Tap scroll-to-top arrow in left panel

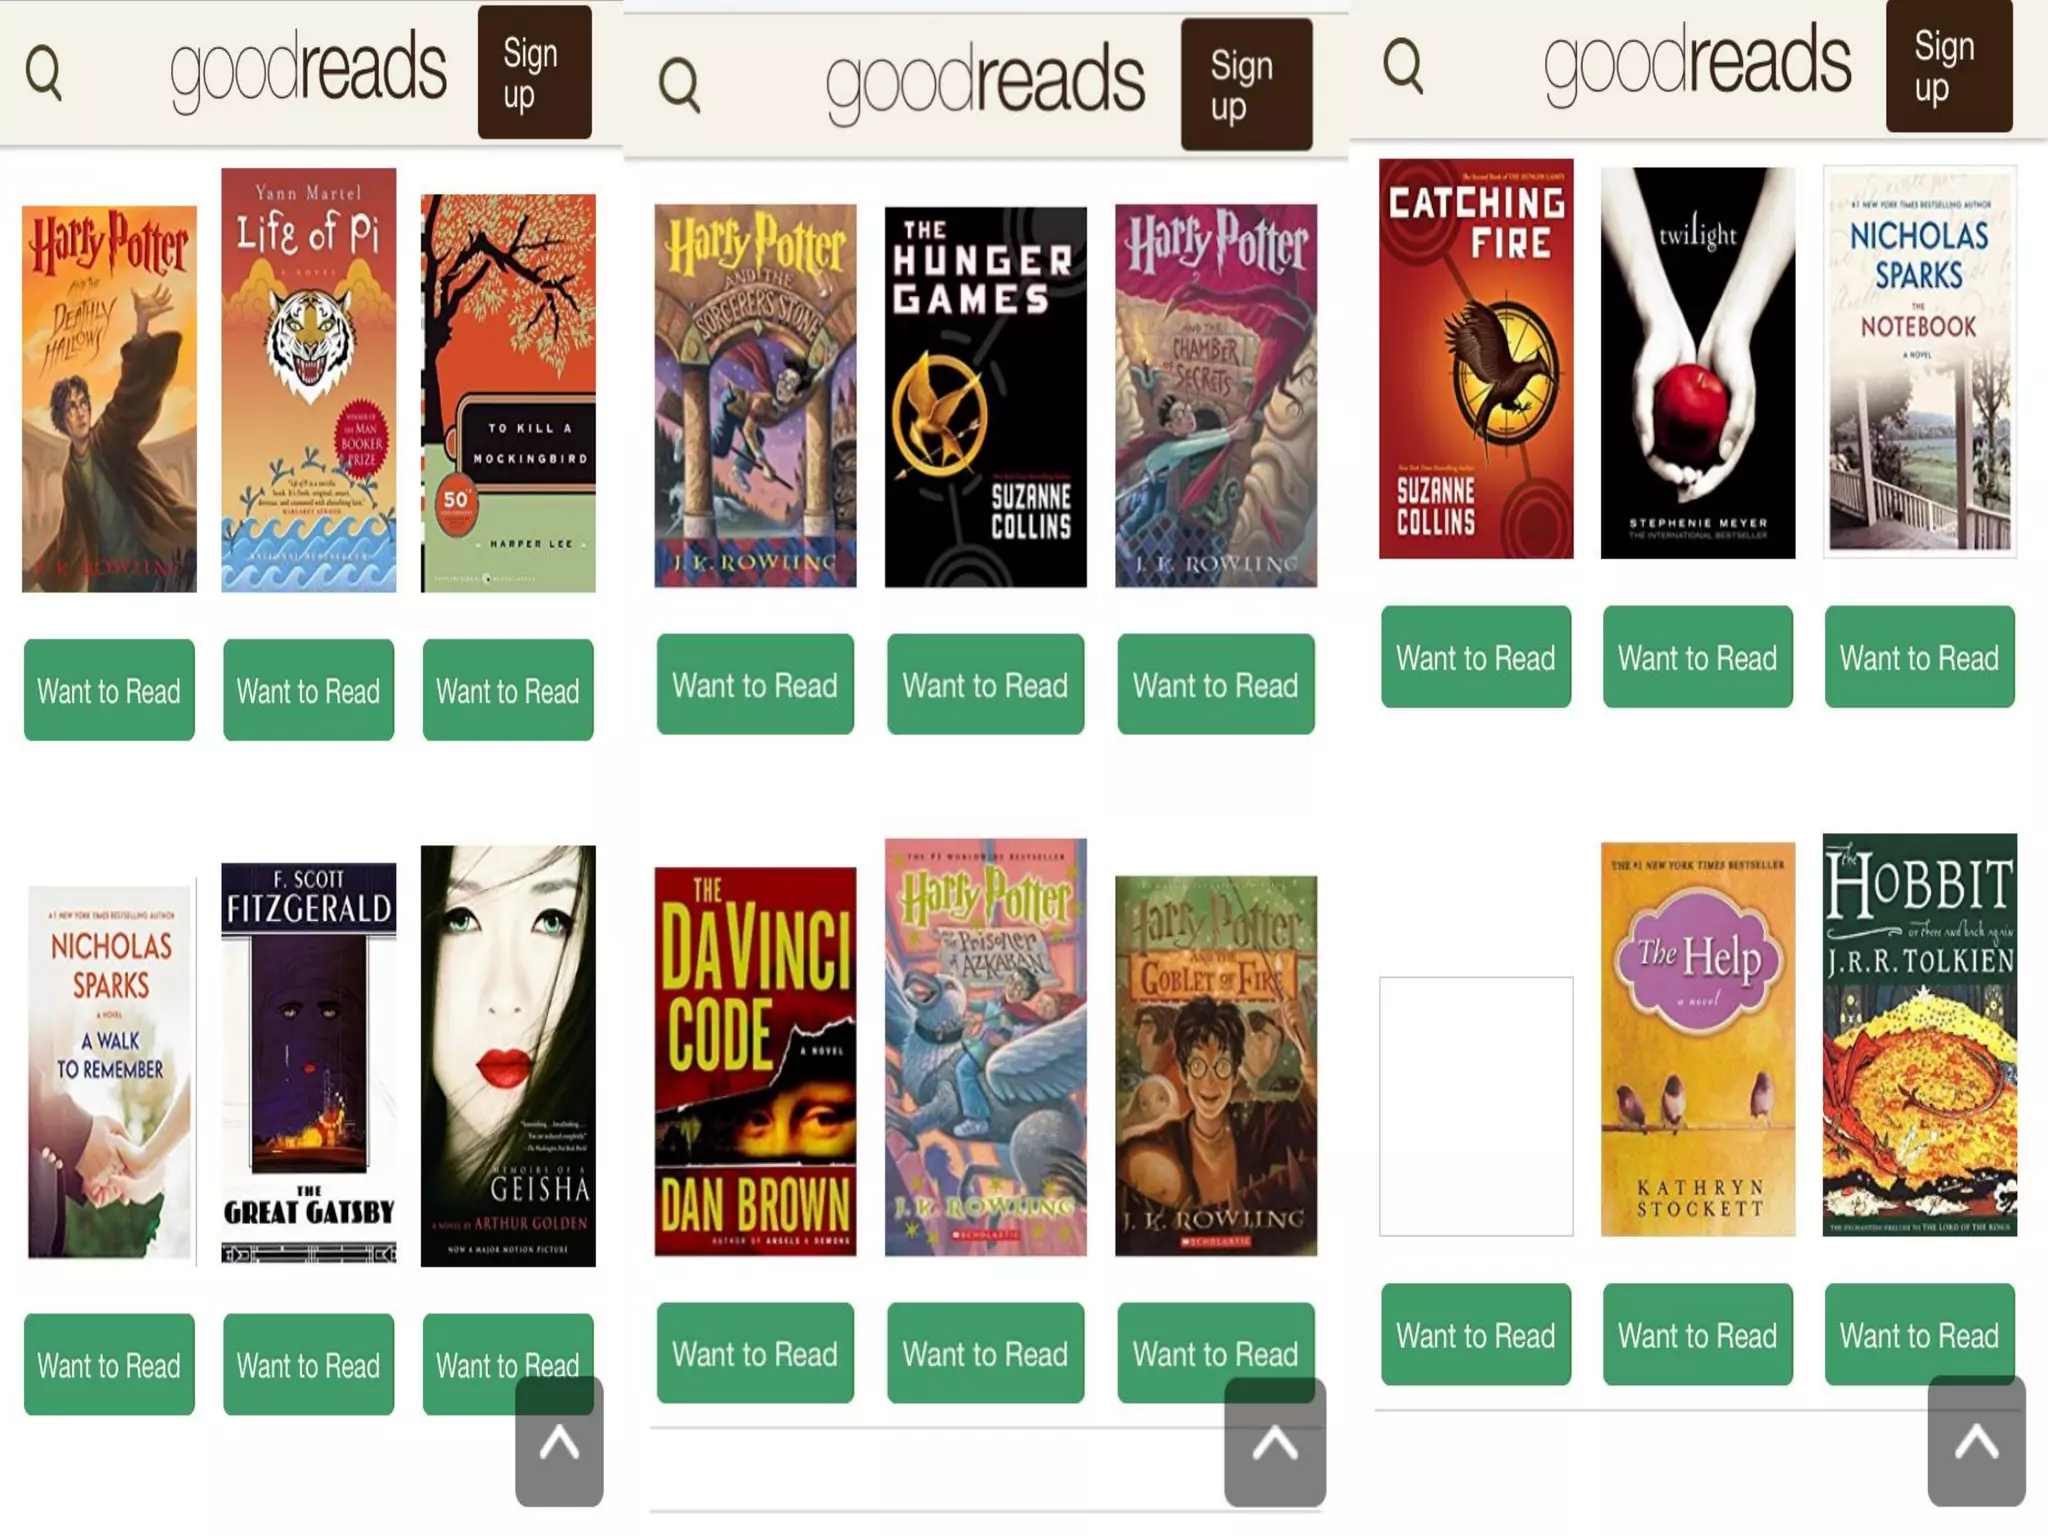click(559, 1441)
